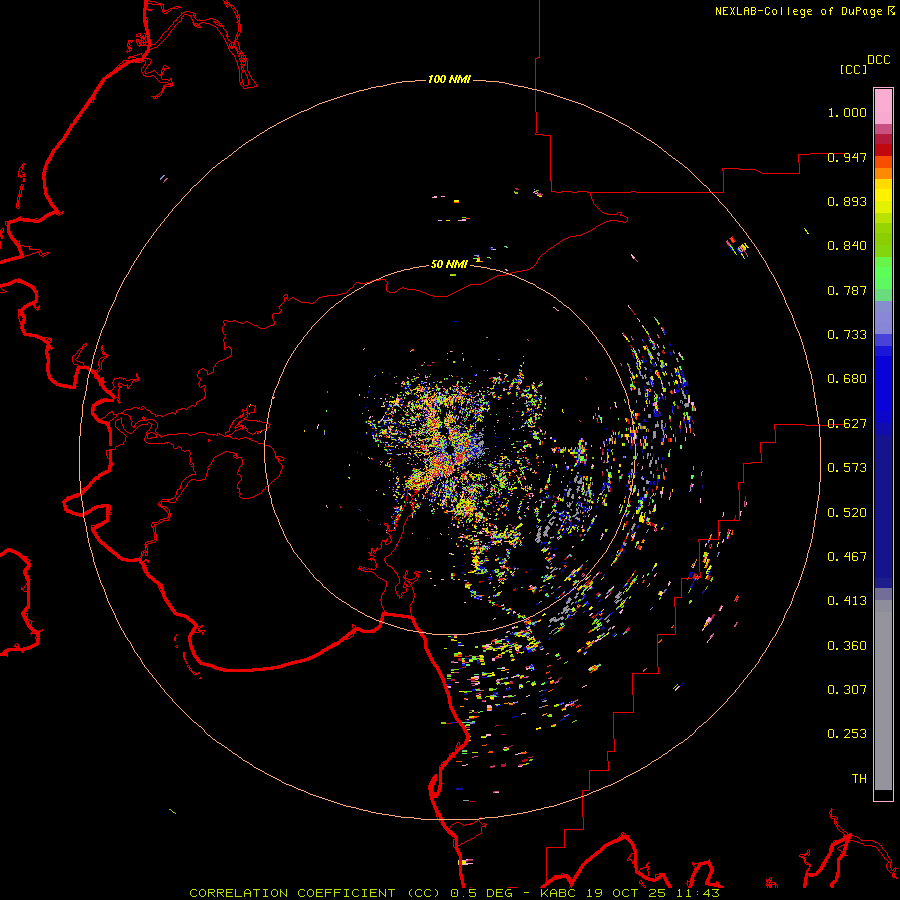Click the 1.000 color scale value
The height and width of the screenshot is (900, 900).
click(x=847, y=112)
